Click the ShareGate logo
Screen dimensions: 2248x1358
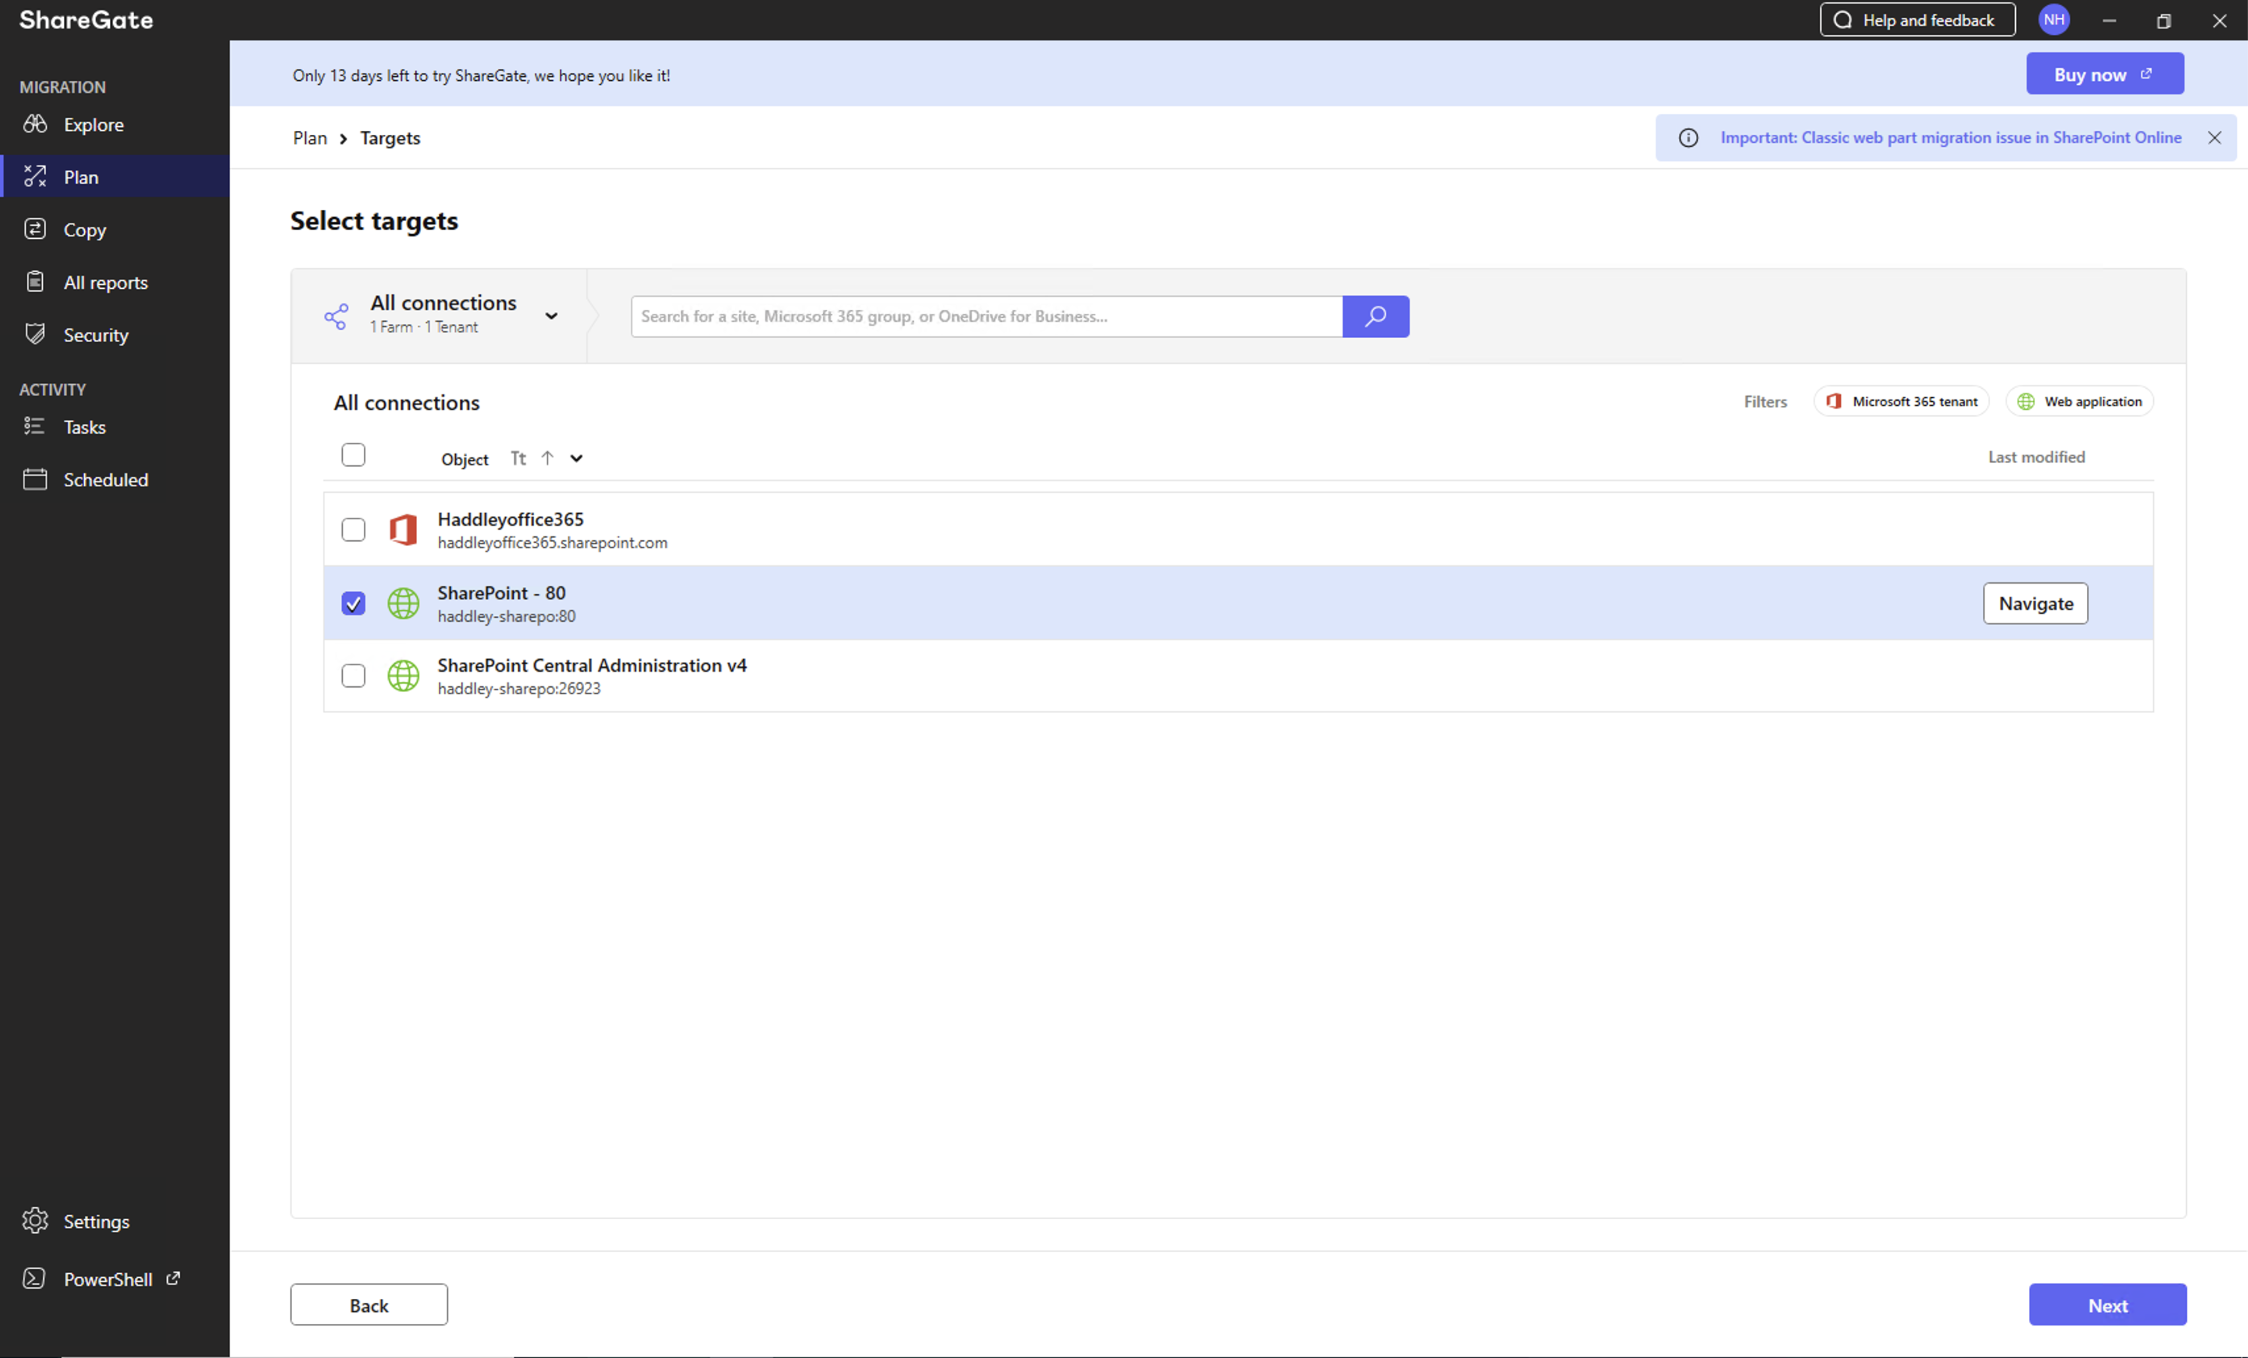(86, 20)
